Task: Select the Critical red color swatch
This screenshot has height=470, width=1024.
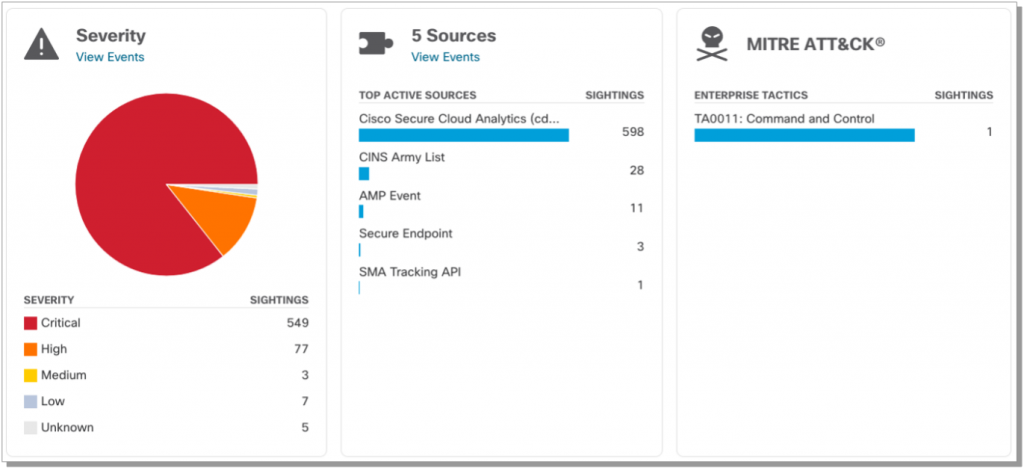Action: pos(30,323)
